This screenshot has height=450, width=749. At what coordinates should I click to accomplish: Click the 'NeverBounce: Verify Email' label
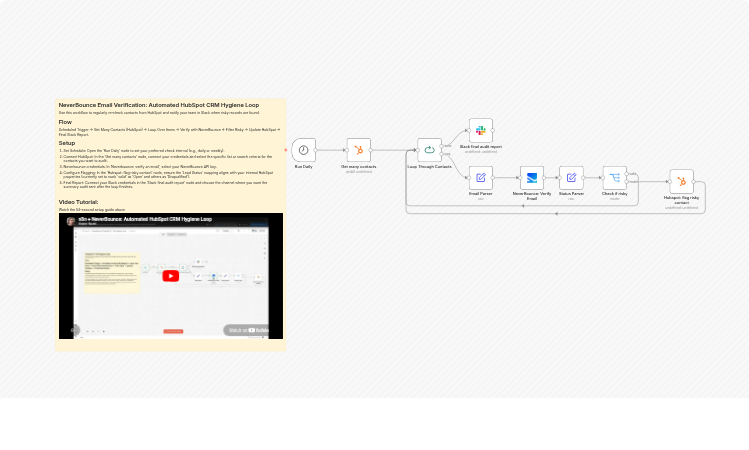[532, 196]
